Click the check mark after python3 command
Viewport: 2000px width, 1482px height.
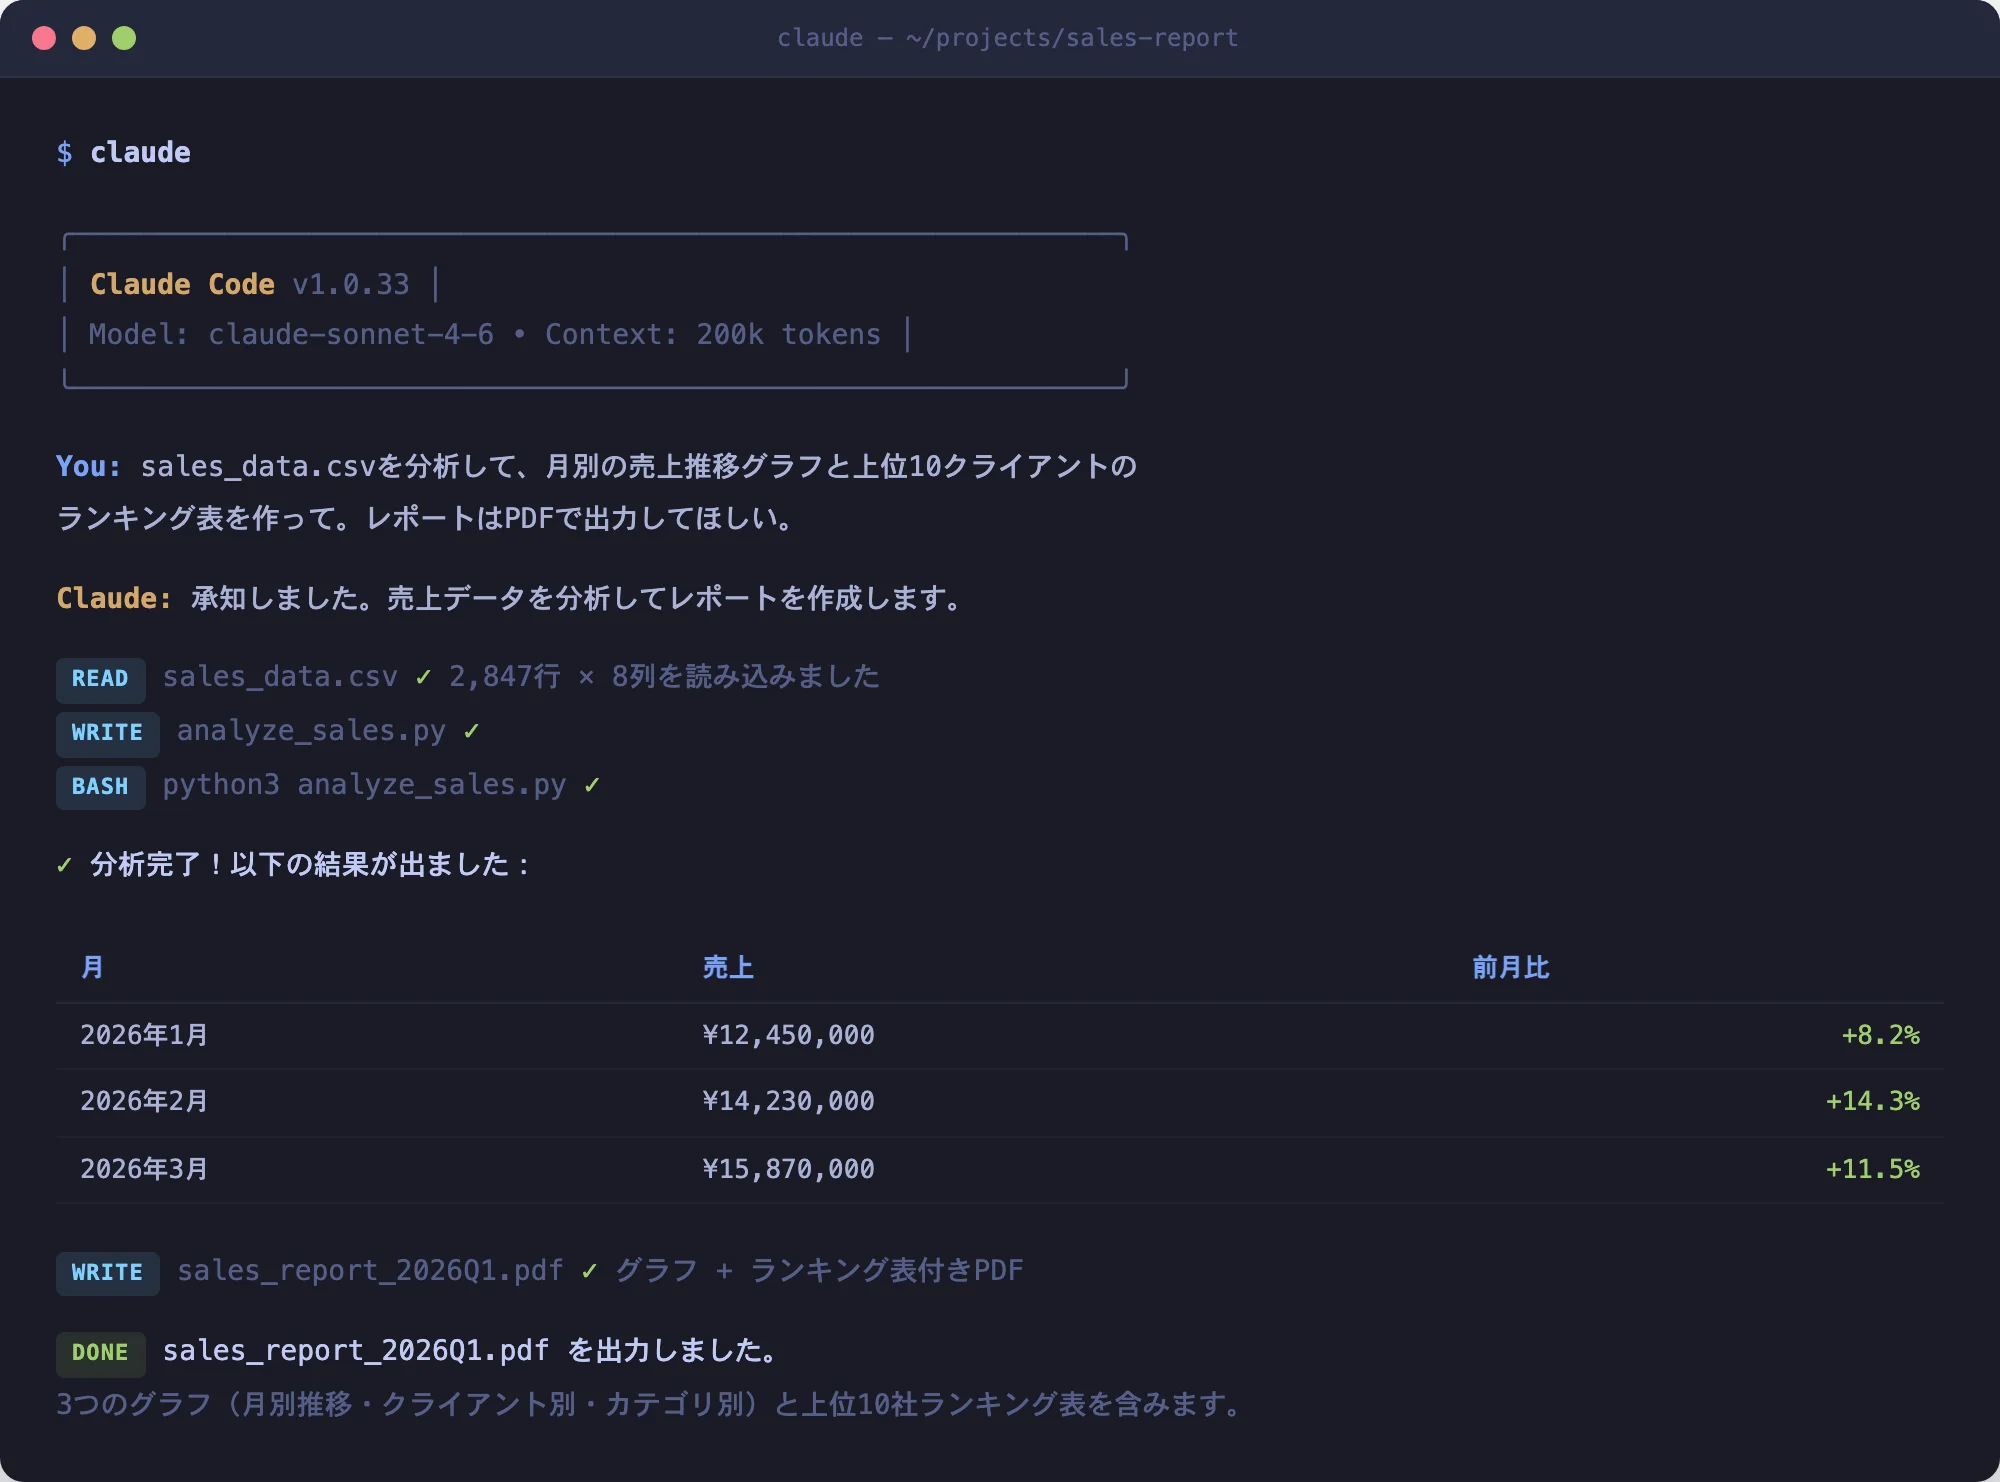point(591,785)
